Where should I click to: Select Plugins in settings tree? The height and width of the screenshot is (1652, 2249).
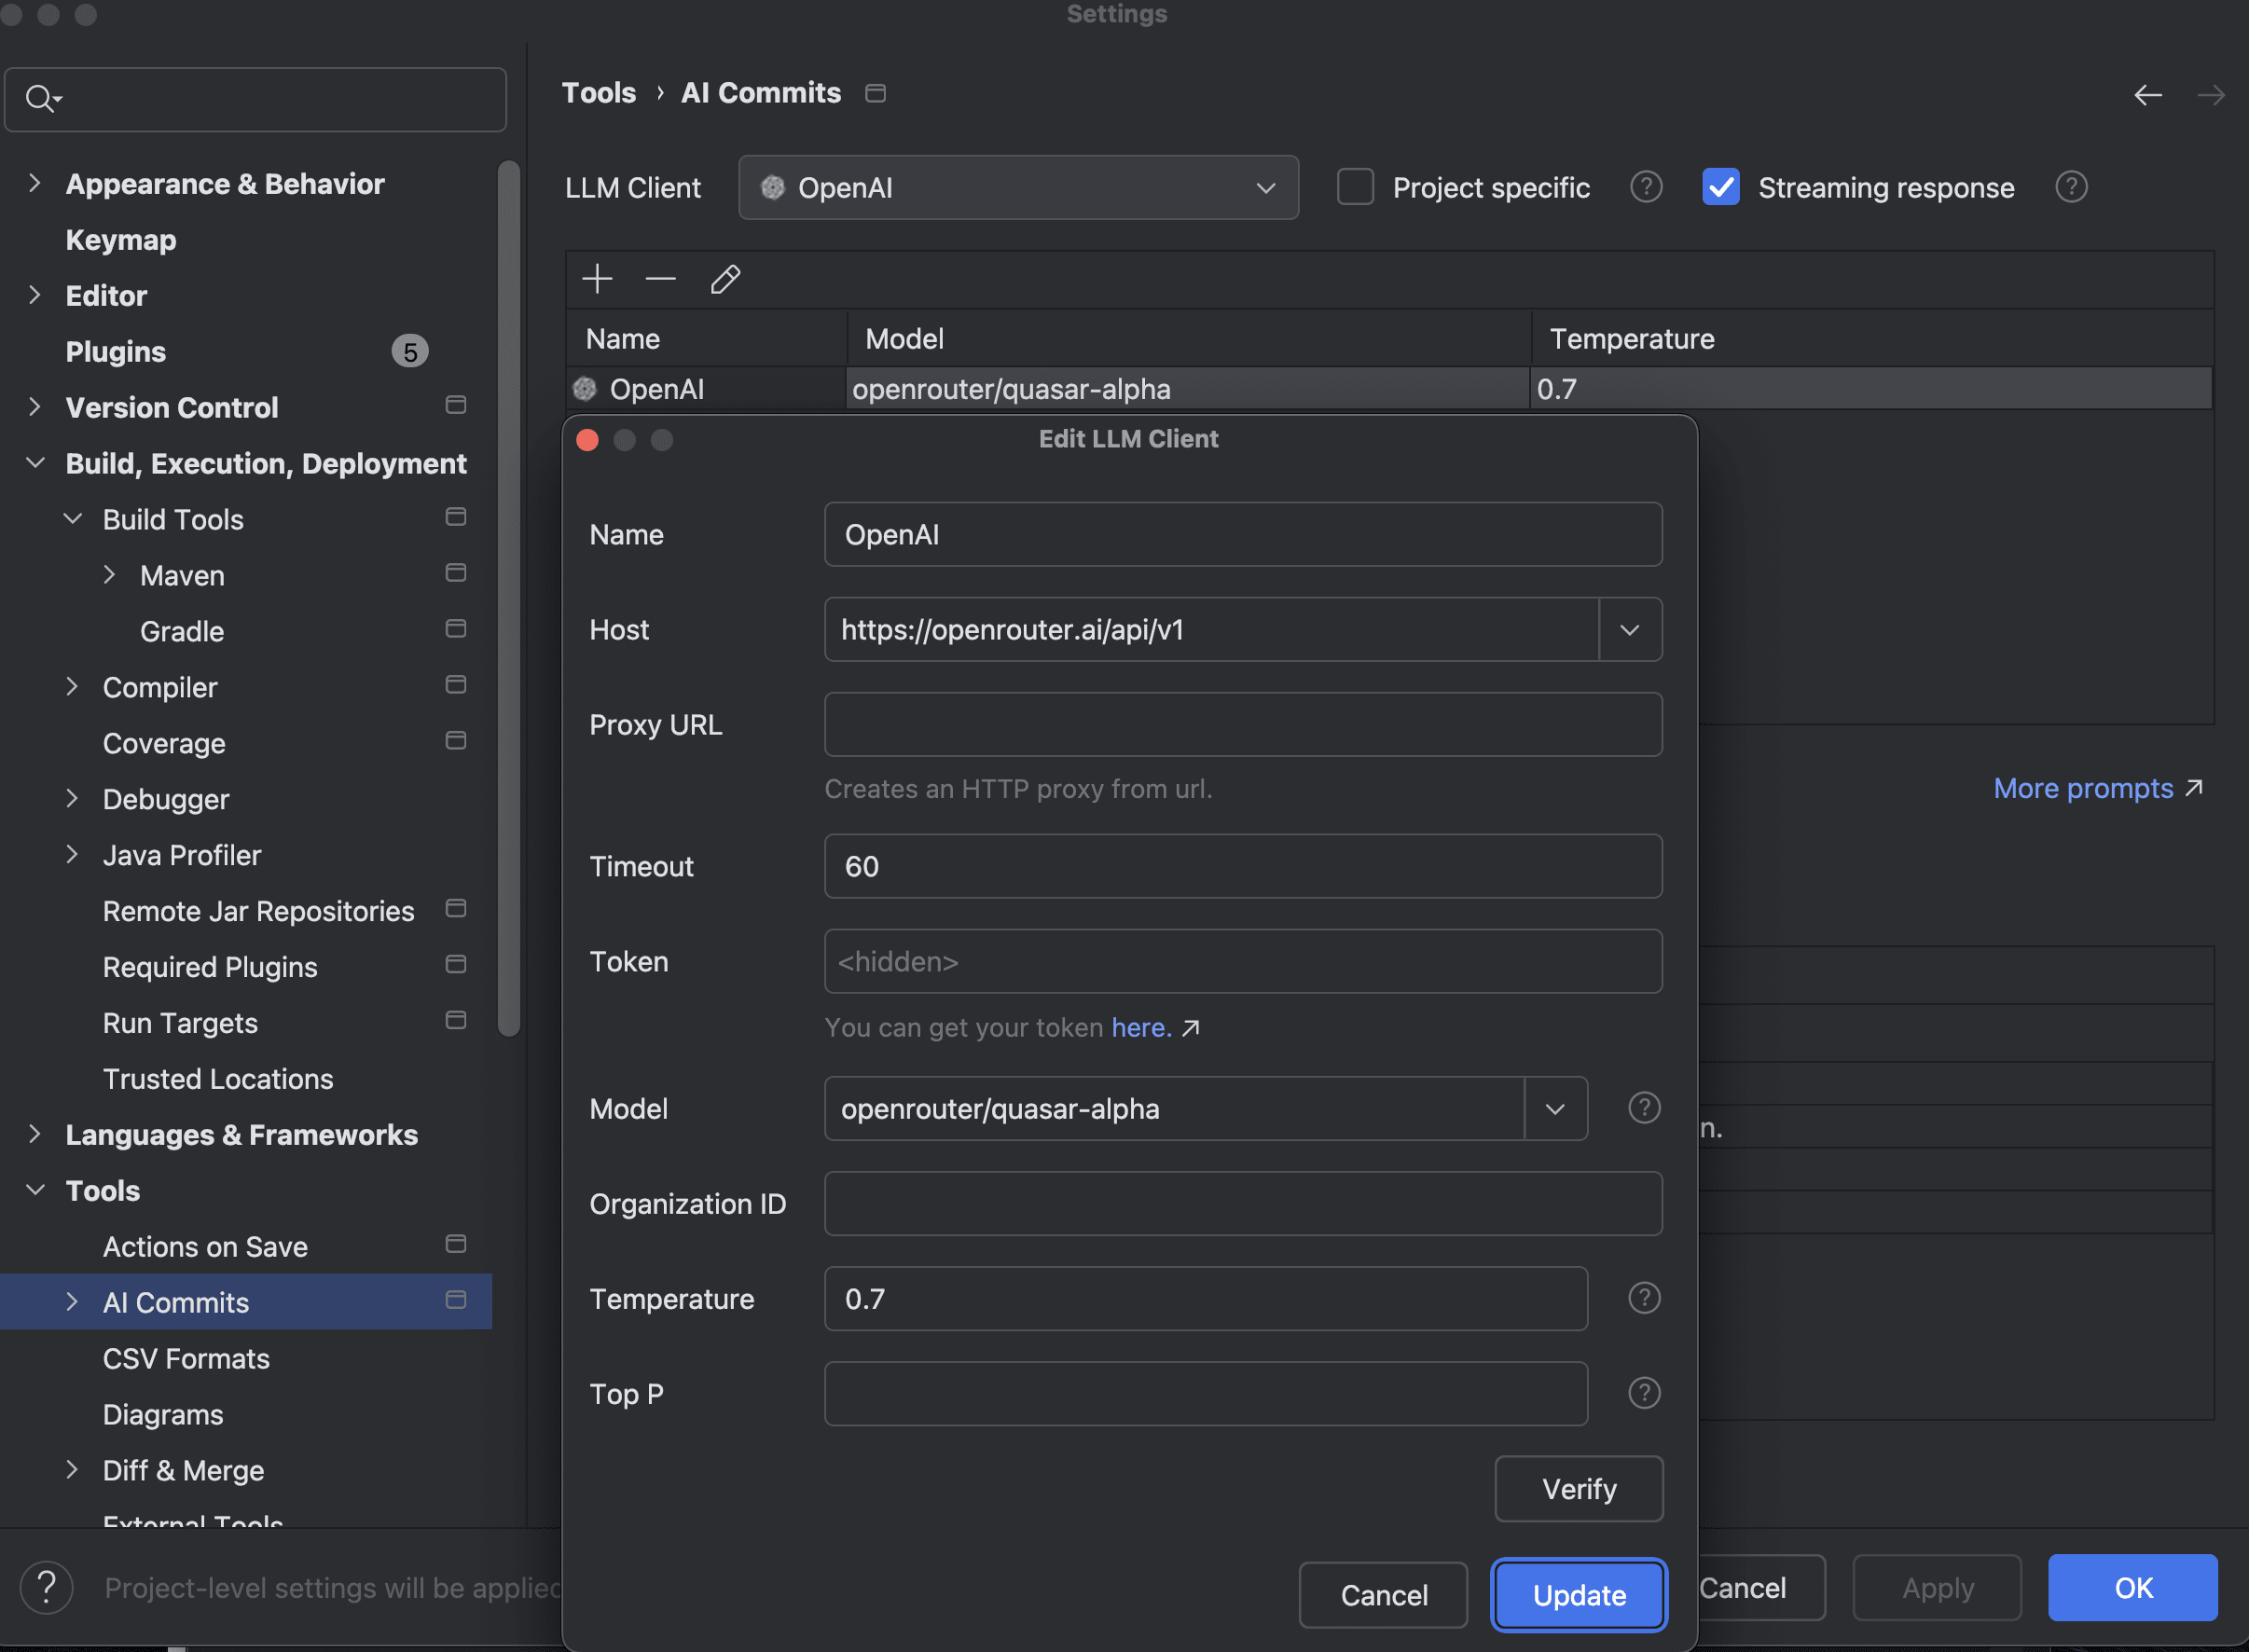(x=116, y=352)
